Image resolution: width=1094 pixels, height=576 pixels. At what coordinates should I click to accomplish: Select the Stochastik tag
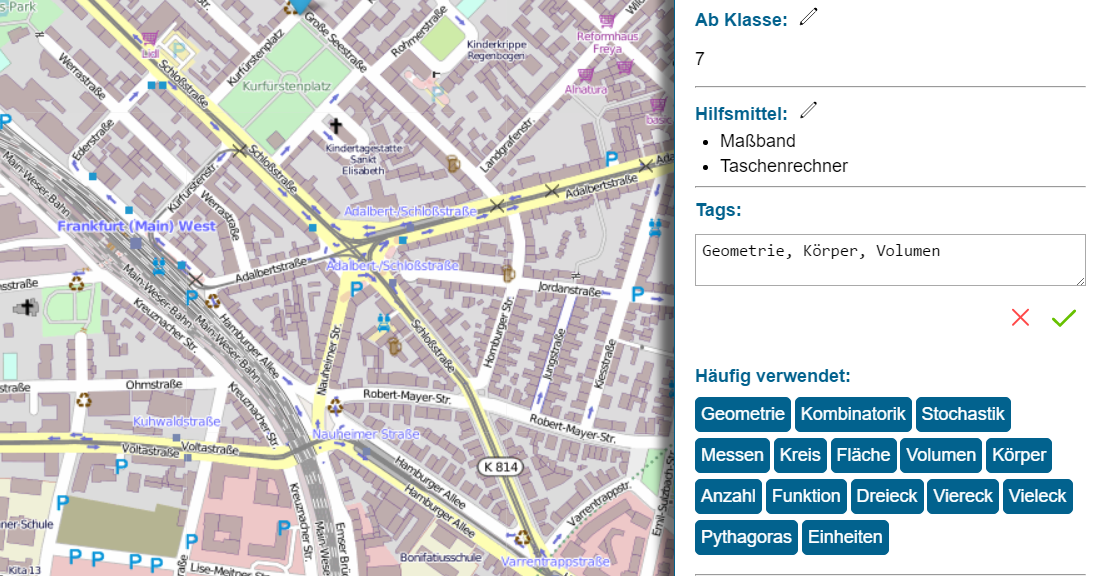[963, 414]
